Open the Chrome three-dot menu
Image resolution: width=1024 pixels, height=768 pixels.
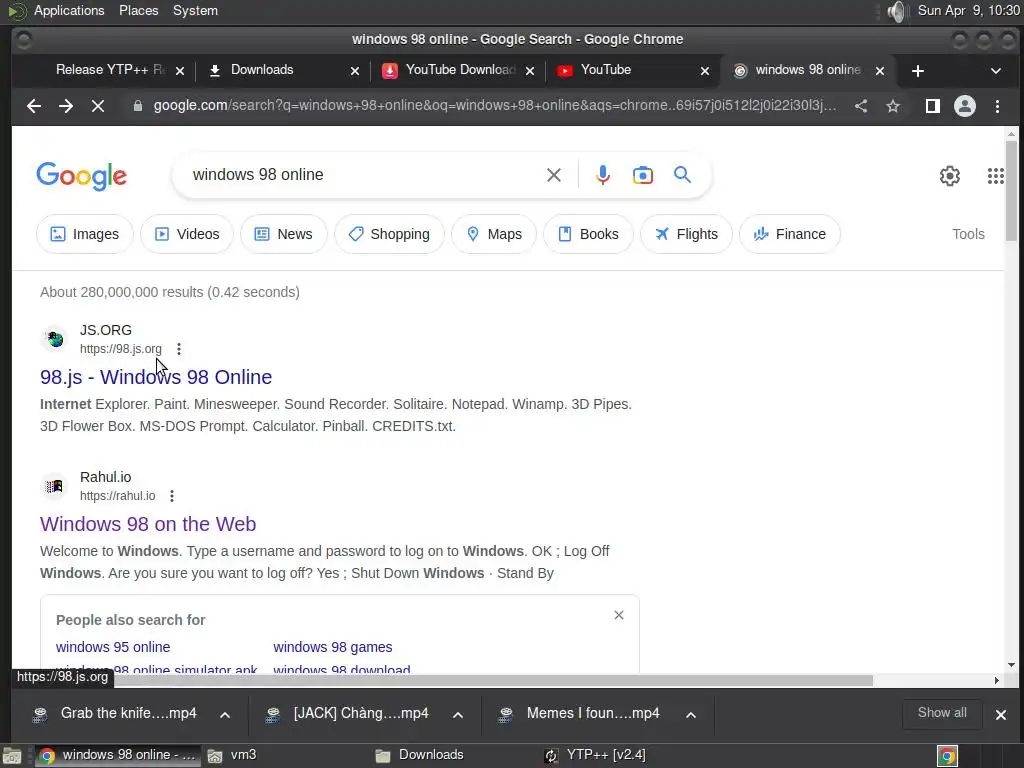(x=997, y=106)
